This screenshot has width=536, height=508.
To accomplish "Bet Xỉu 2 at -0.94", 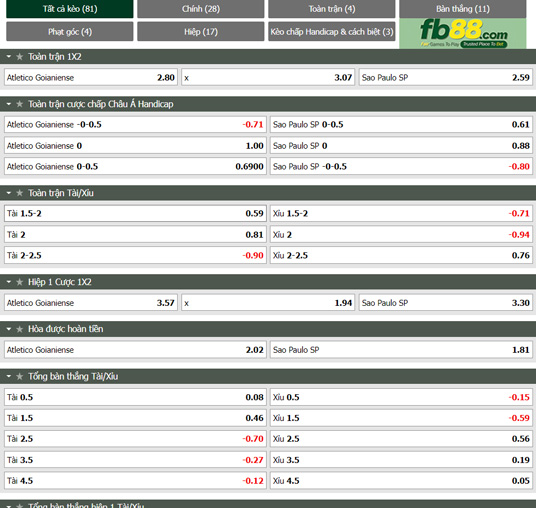I will click(x=401, y=235).
